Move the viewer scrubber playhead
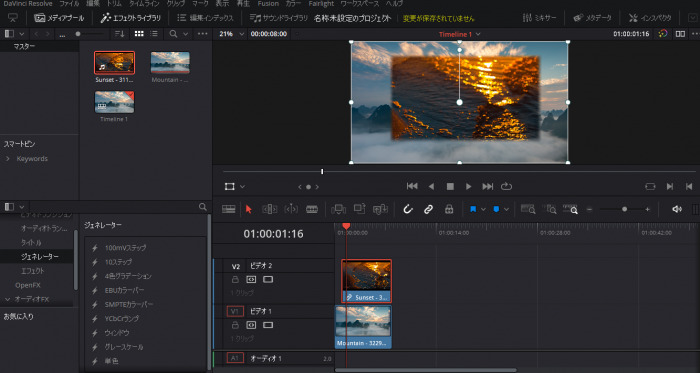This screenshot has width=700, height=373. tap(322, 172)
